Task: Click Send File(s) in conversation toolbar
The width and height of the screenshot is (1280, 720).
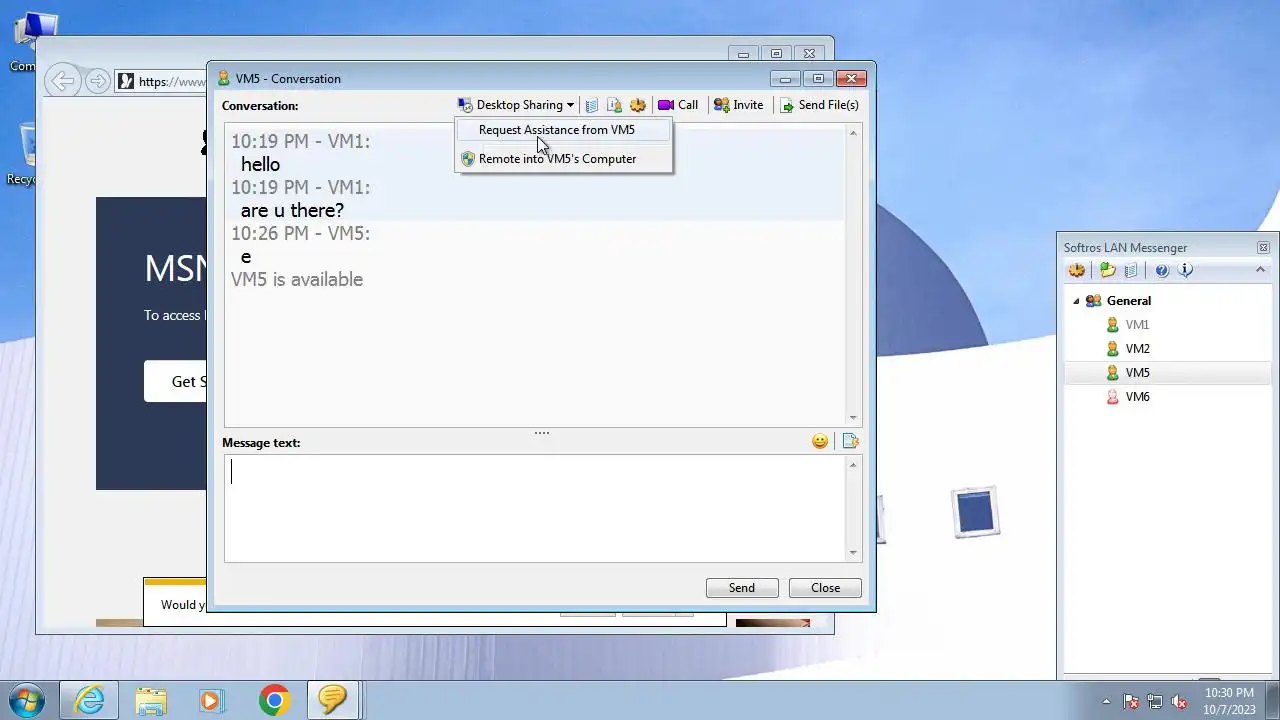Action: click(819, 105)
